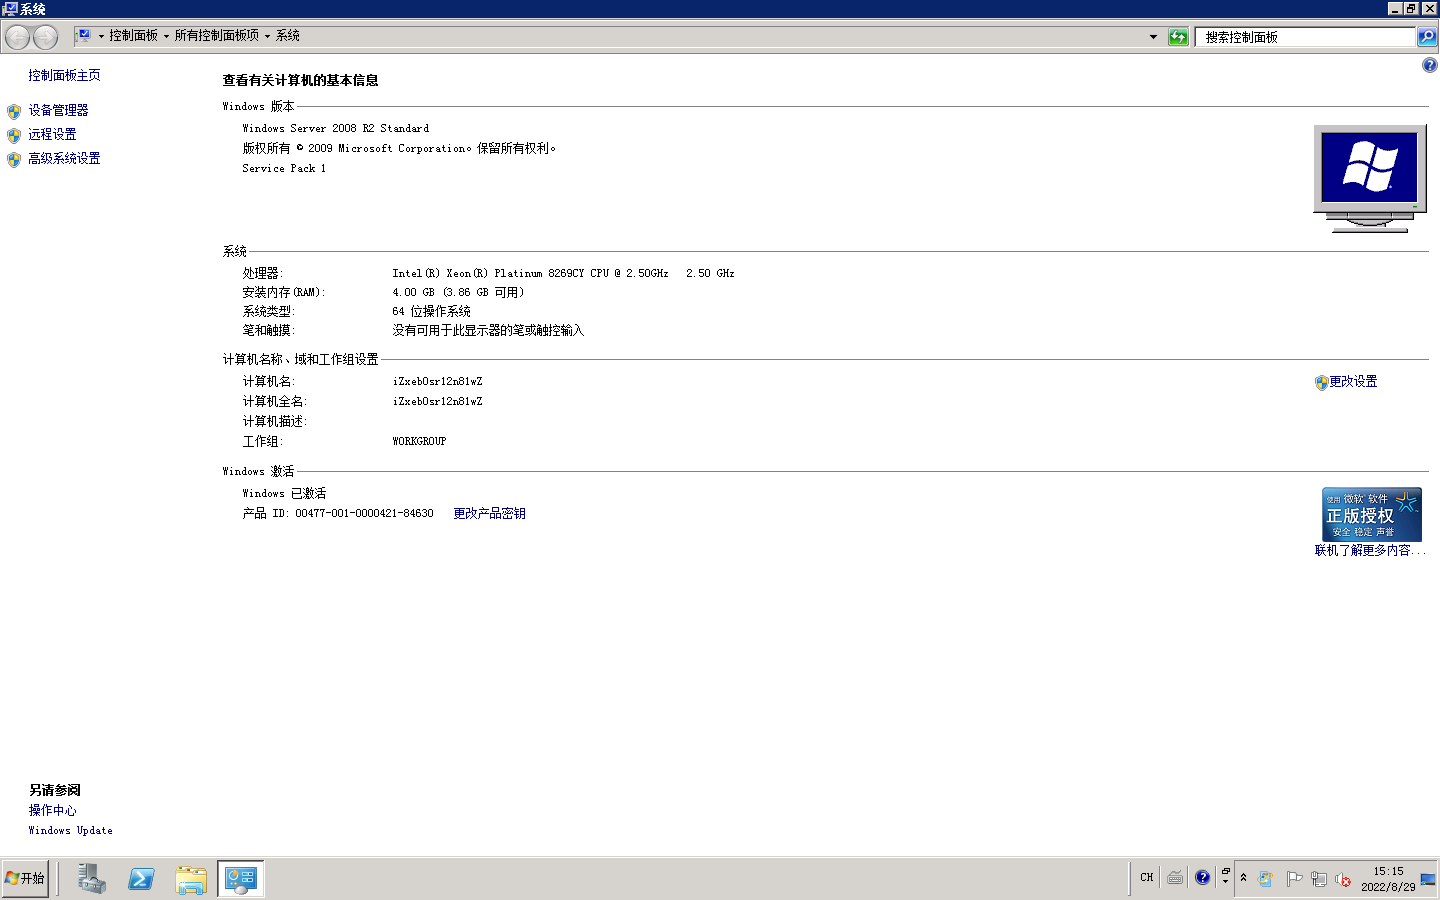The image size is (1440, 900).
Task: Toggle the CH input language indicator
Action: point(1146,877)
